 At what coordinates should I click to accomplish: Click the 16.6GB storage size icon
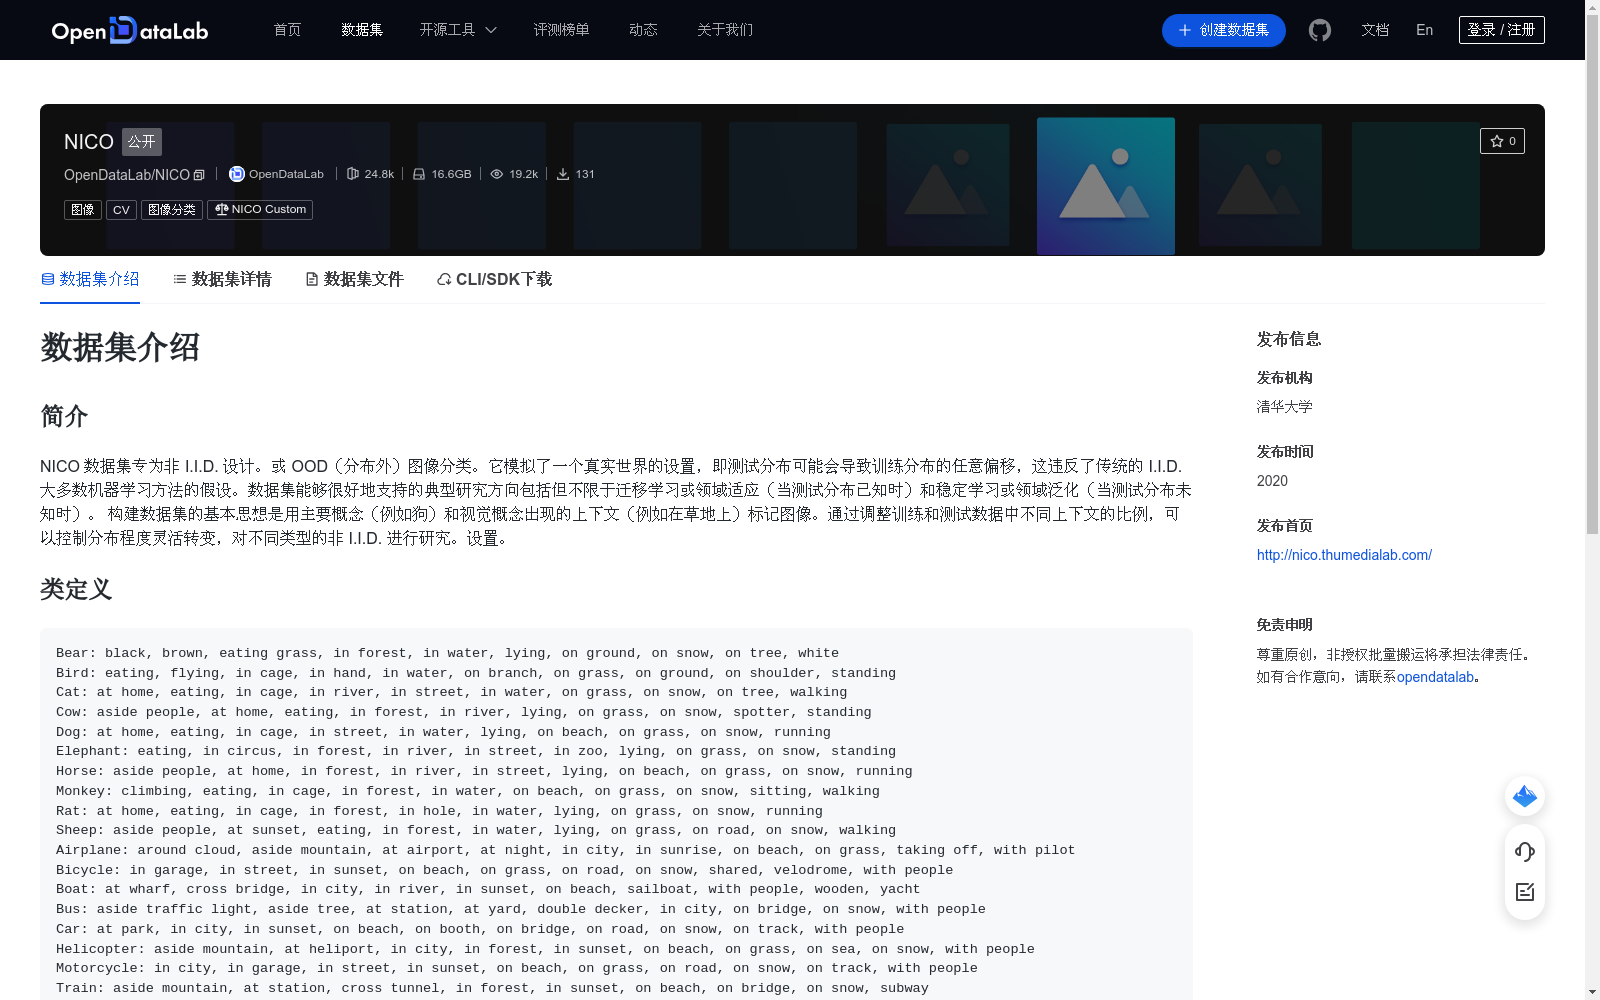click(419, 174)
